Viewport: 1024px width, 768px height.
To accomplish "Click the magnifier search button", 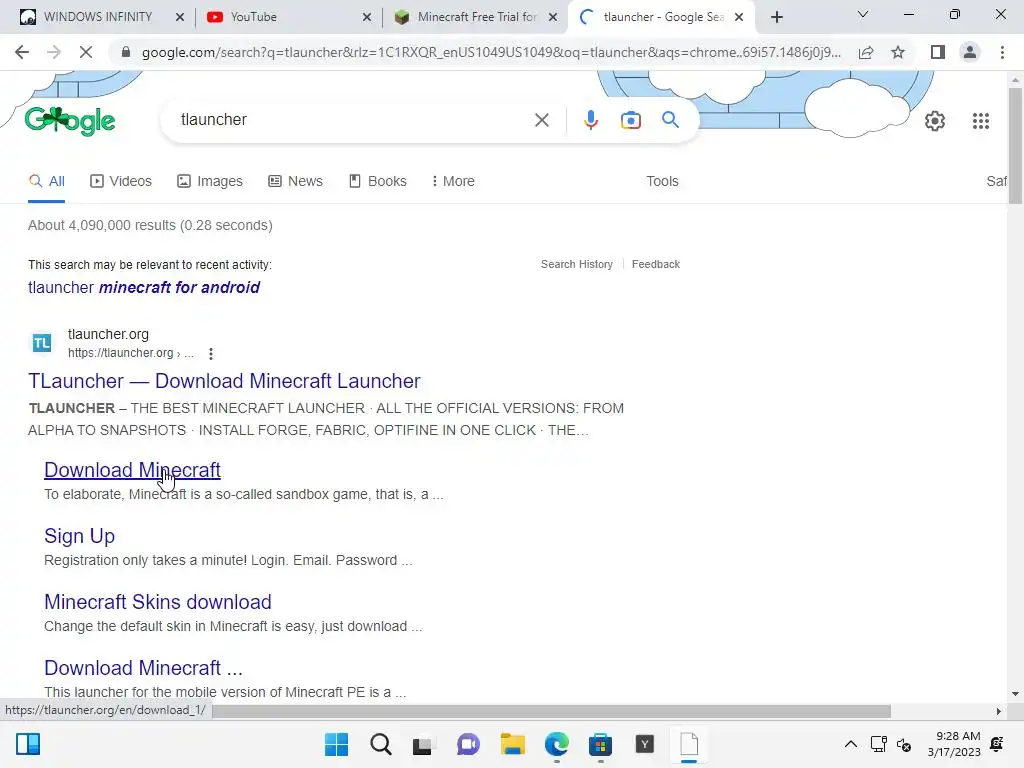I will pyautogui.click(x=670, y=120).
